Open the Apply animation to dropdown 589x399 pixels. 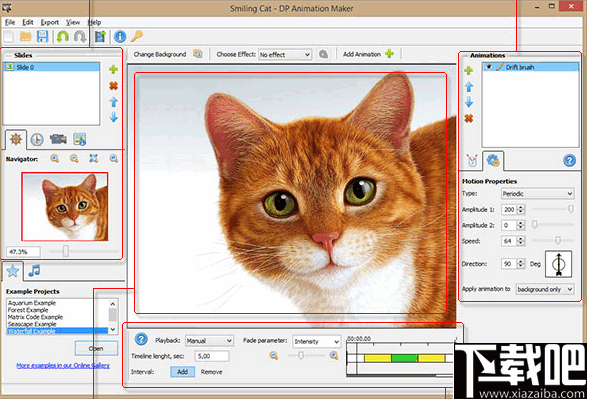tap(545, 289)
